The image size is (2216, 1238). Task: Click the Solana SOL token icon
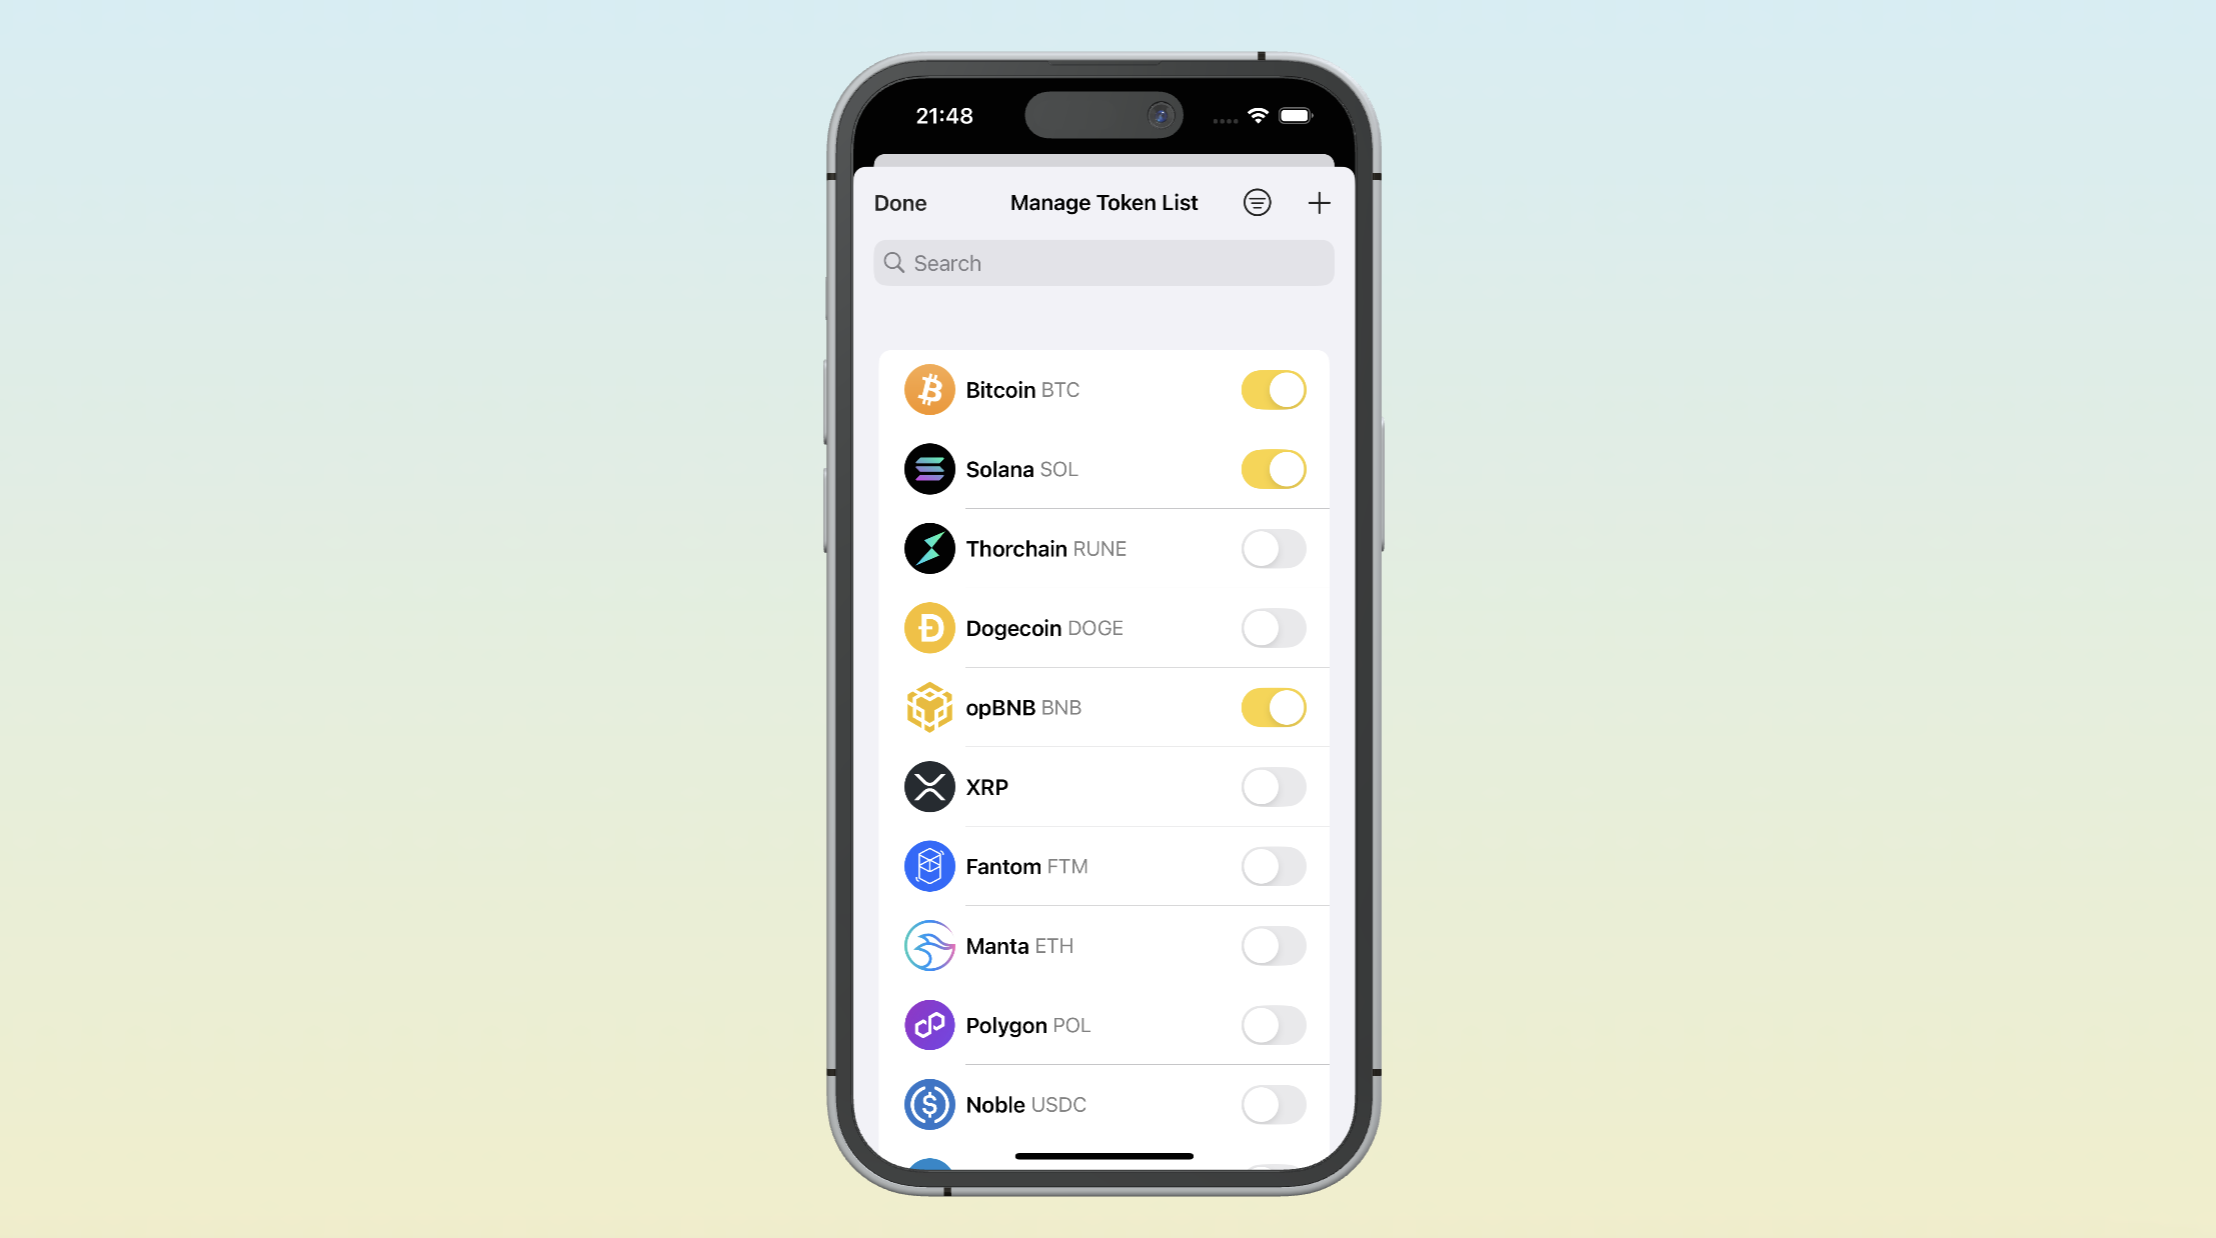(928, 469)
